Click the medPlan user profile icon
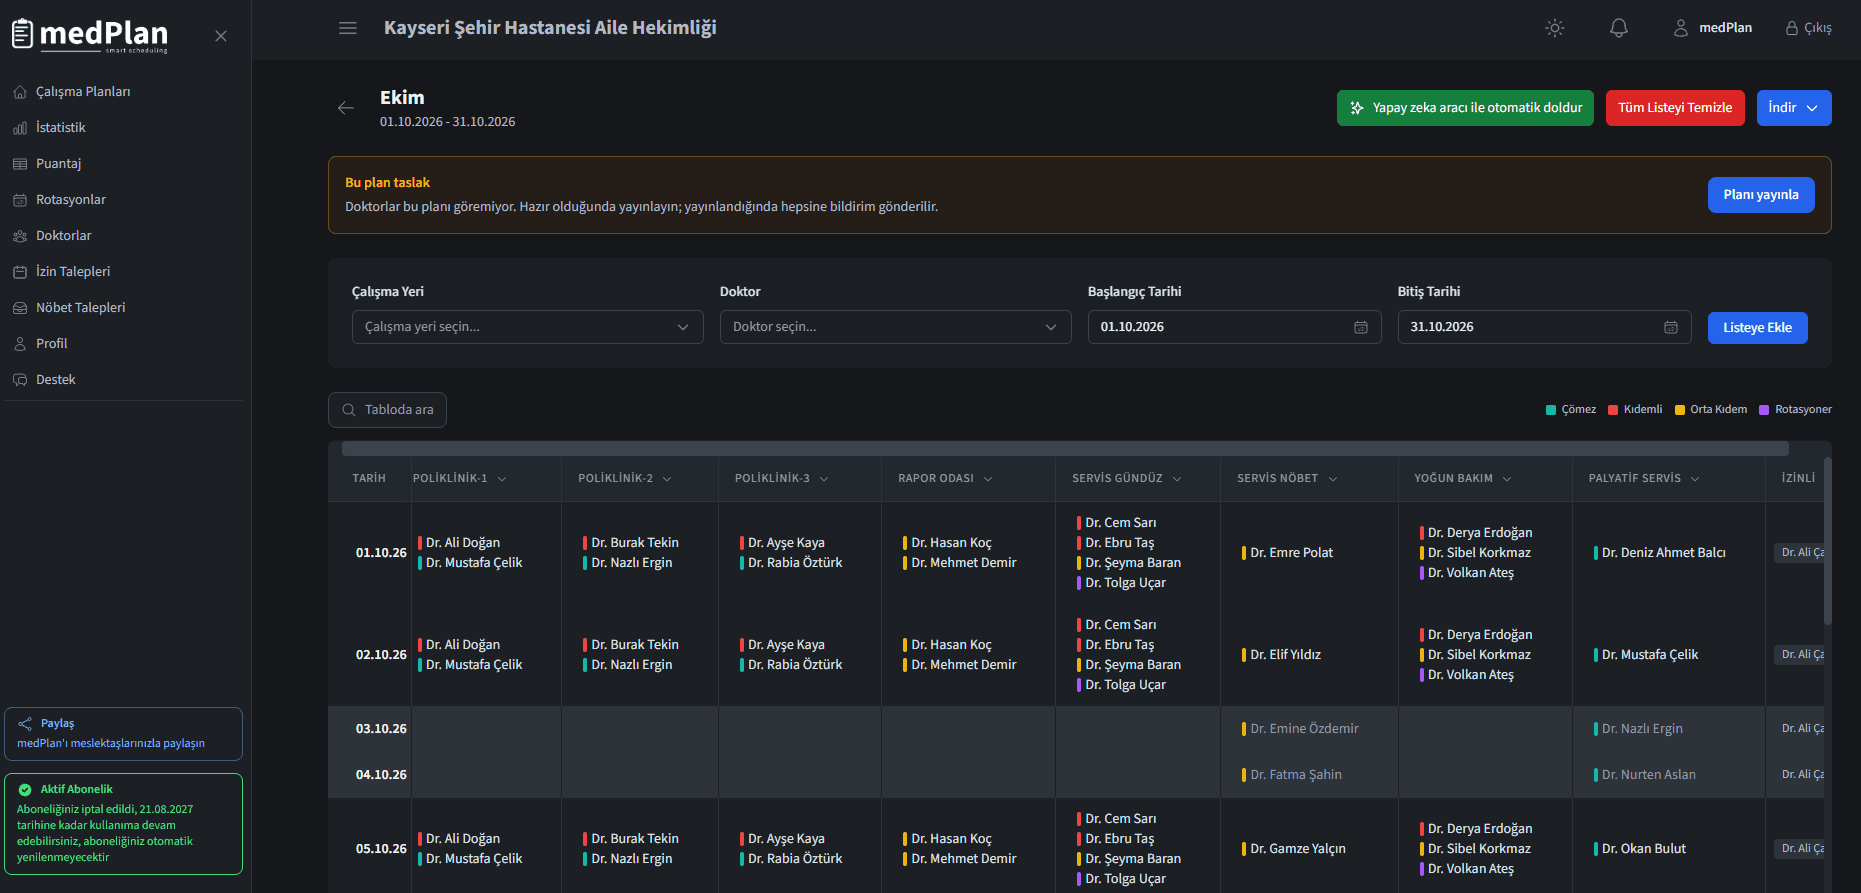Viewport: 1861px width, 893px height. point(1681,28)
